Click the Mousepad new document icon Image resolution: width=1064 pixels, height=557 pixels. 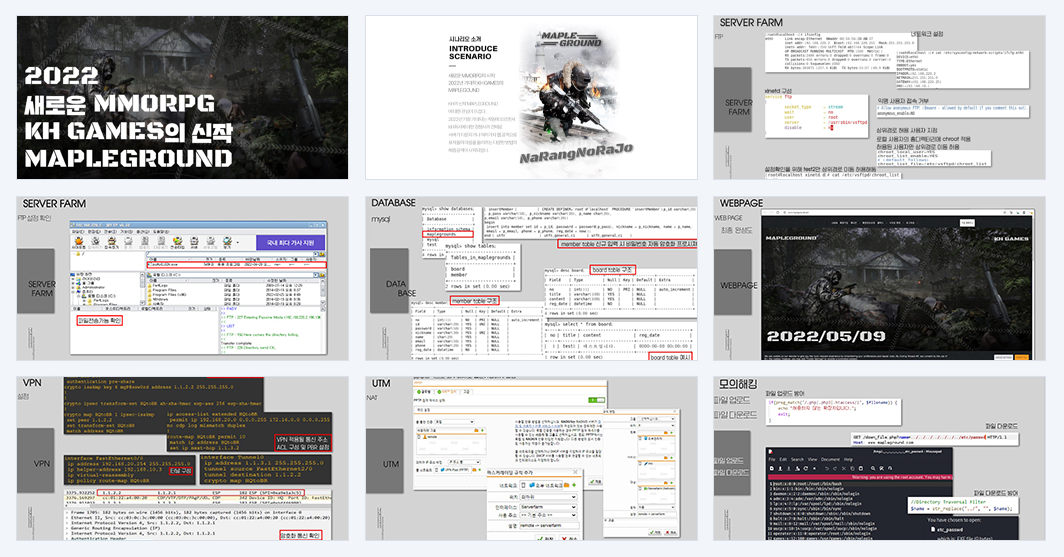[x=772, y=468]
